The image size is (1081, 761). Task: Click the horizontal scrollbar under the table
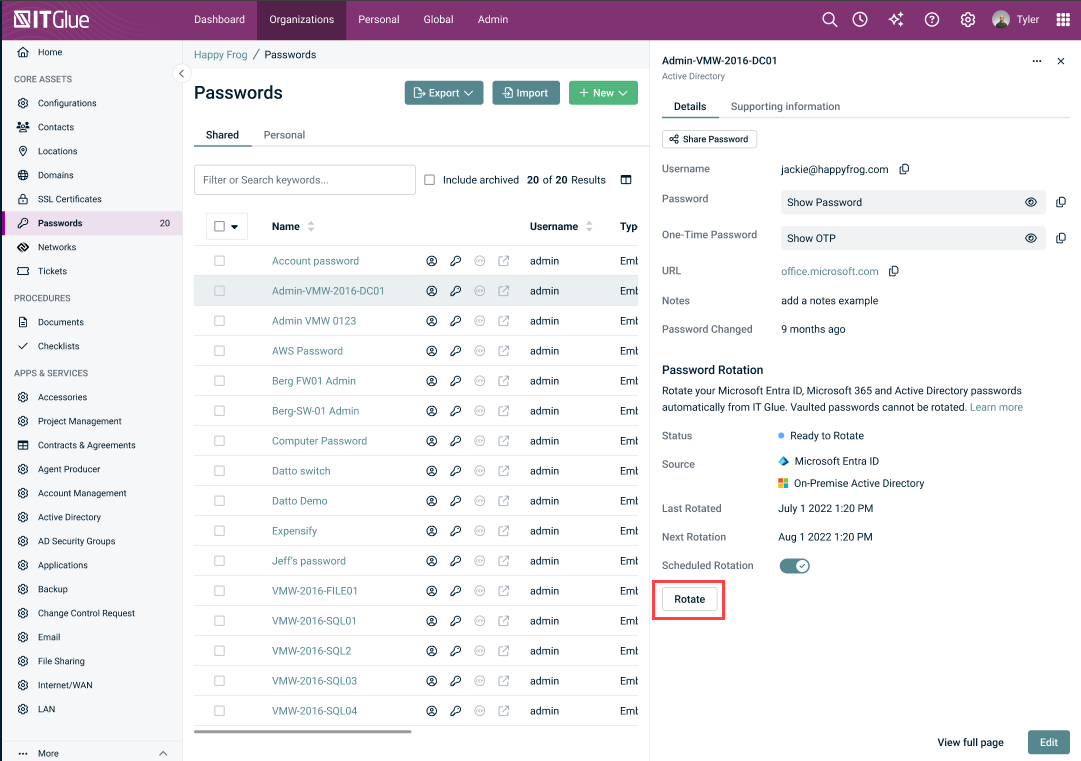point(303,731)
